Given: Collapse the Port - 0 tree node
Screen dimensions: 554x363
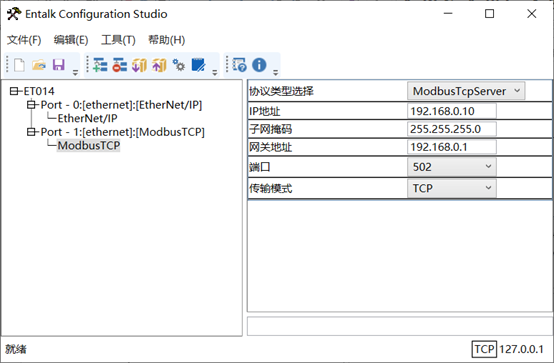Looking at the screenshot, I should coord(31,105).
